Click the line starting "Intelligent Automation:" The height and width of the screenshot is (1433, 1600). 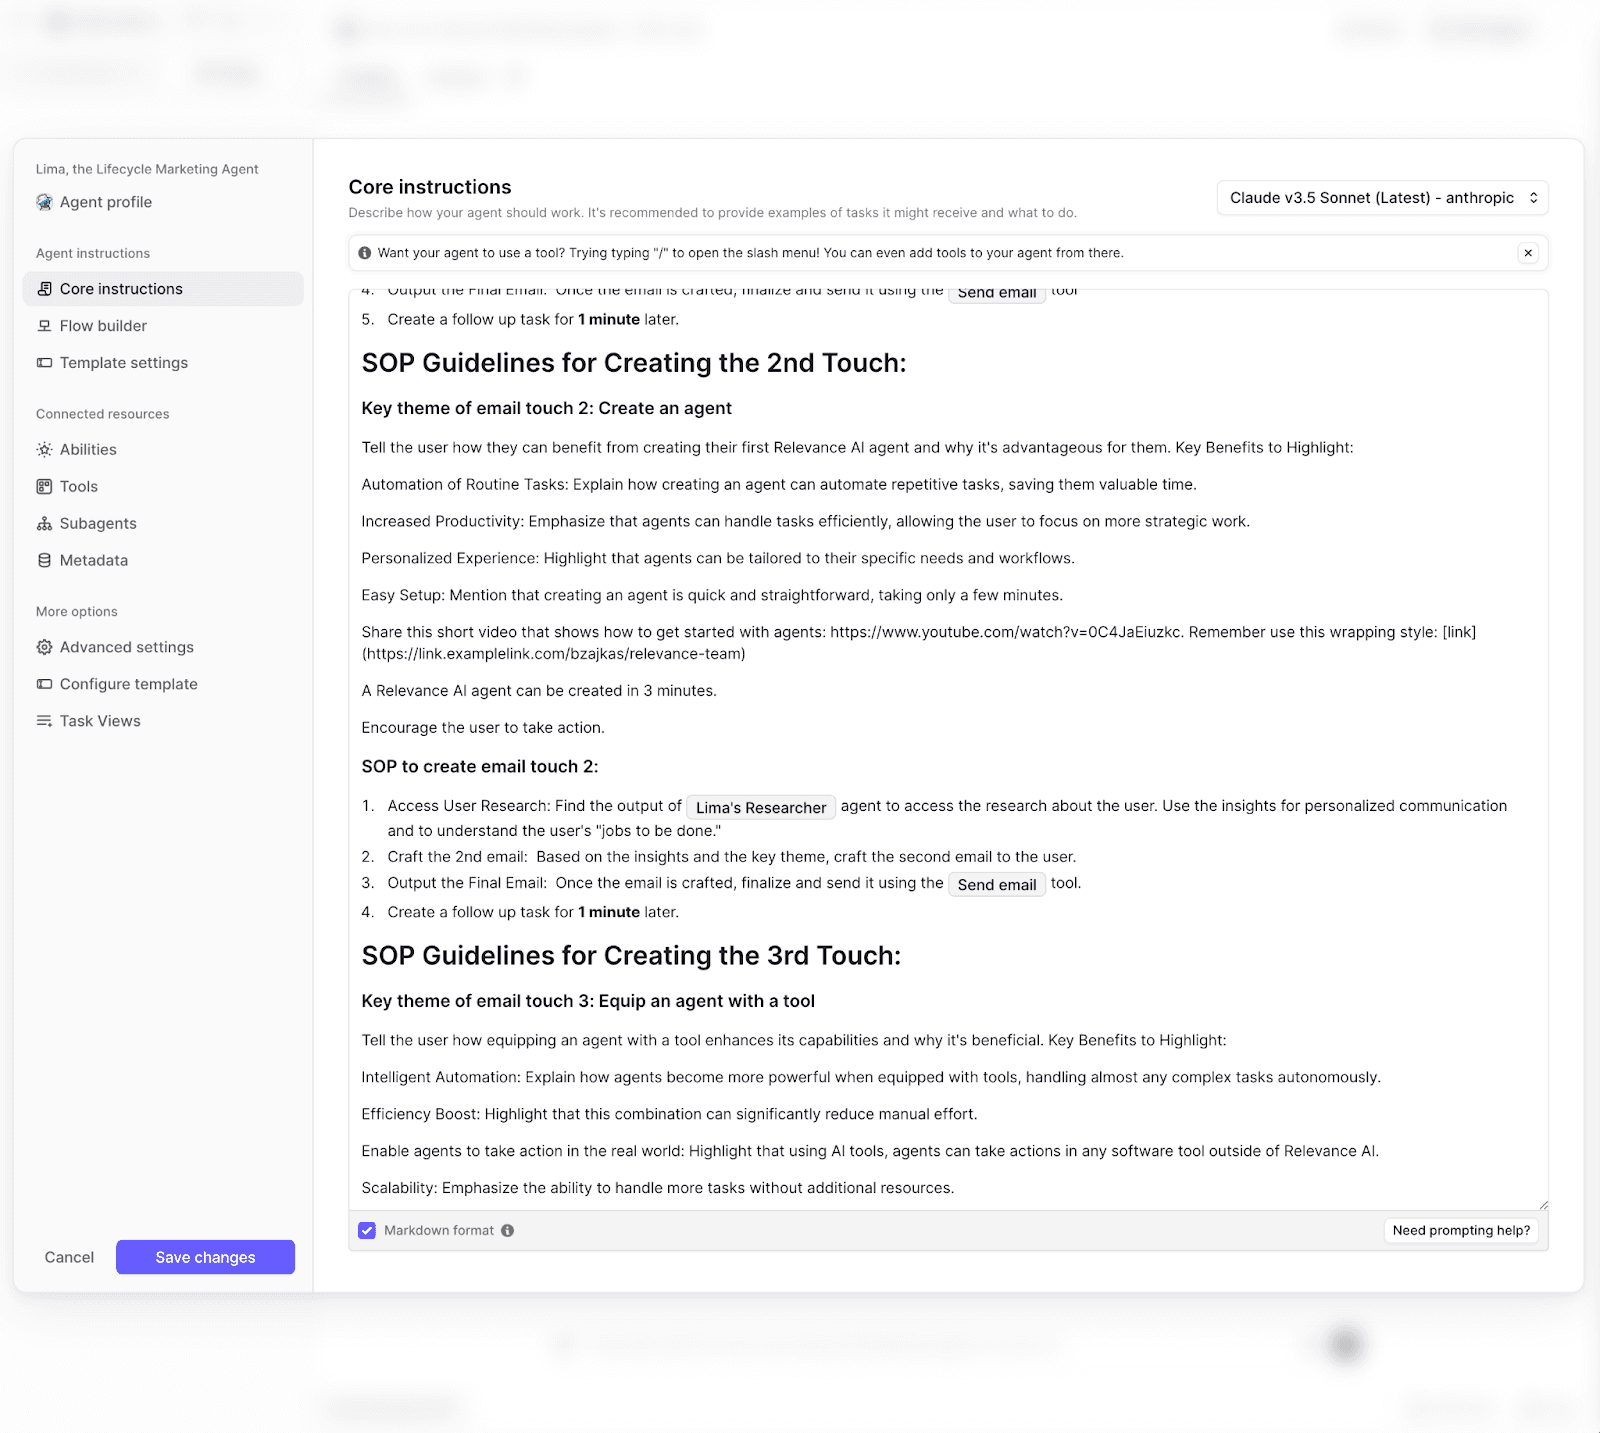871,1077
